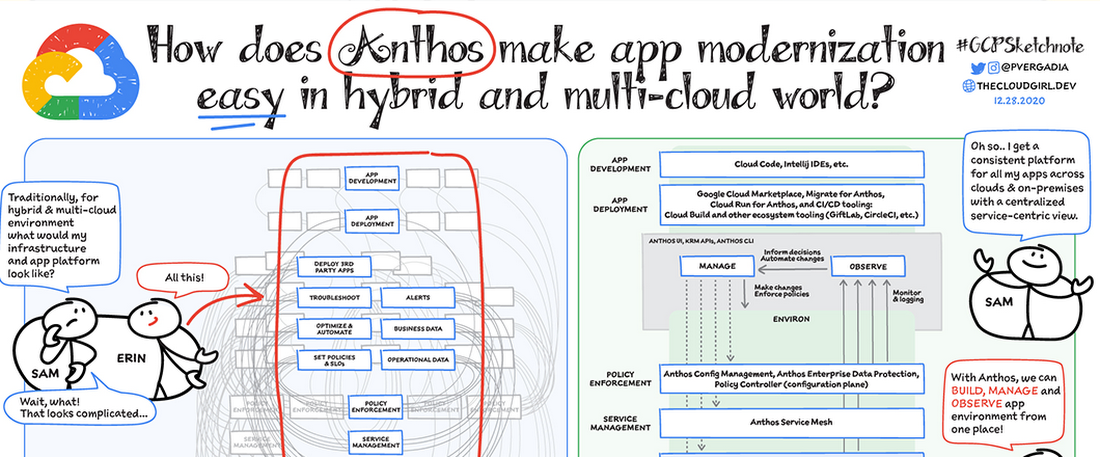Click the Twitter bird icon
Image resolution: width=1100 pixels, height=457 pixels.
point(977,68)
